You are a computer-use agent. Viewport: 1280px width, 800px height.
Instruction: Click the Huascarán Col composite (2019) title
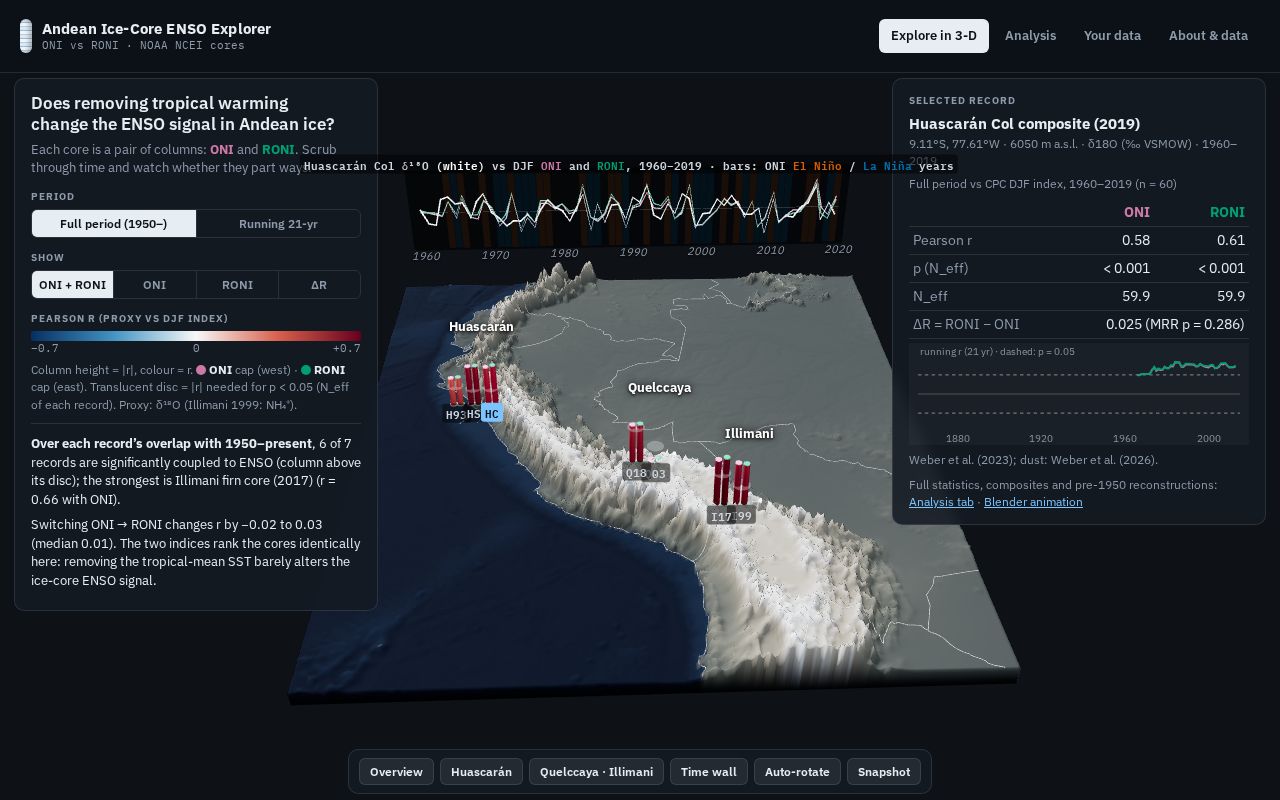point(1024,124)
